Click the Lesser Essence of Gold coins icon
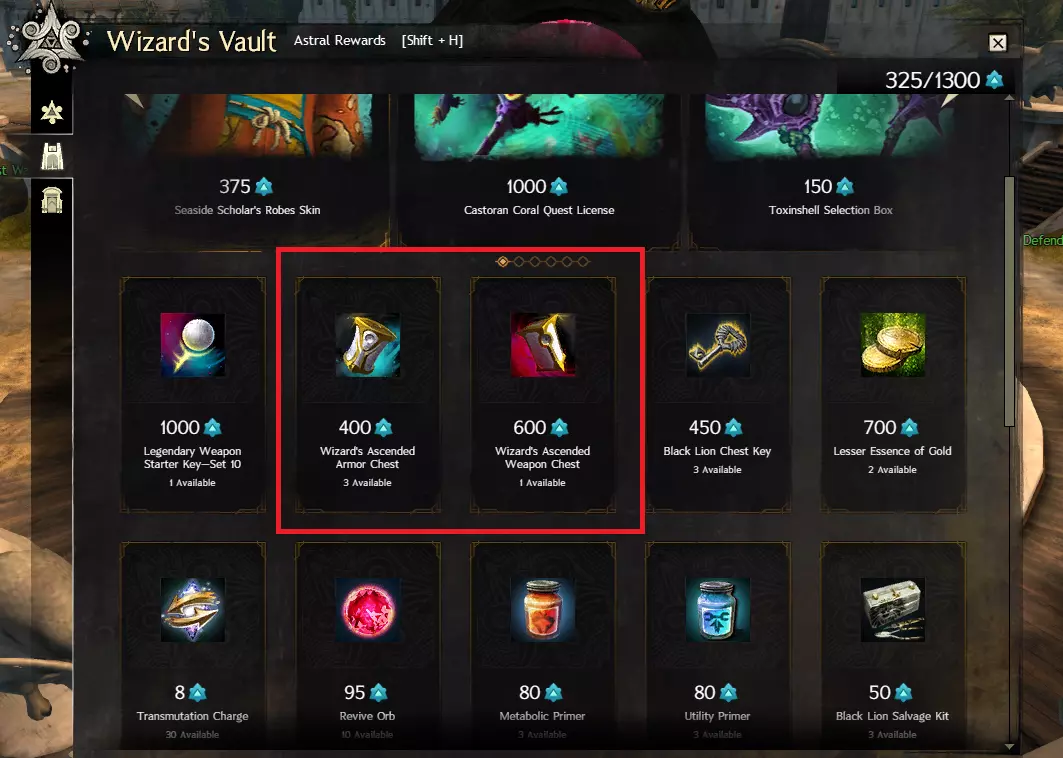Viewport: 1063px width, 758px height. click(x=893, y=345)
